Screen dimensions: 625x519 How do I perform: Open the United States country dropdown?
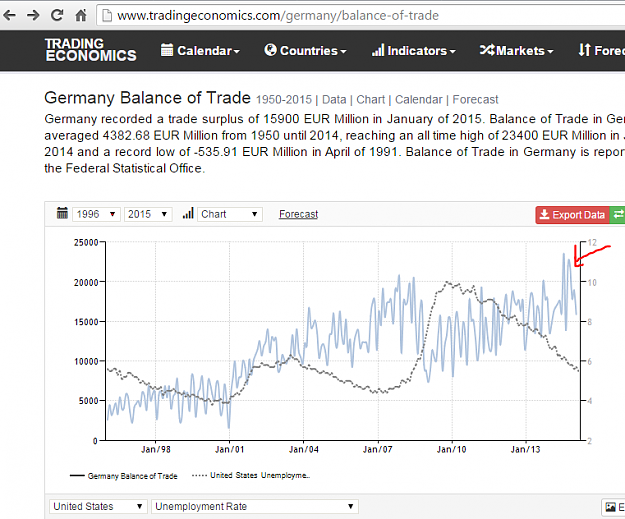(x=98, y=507)
